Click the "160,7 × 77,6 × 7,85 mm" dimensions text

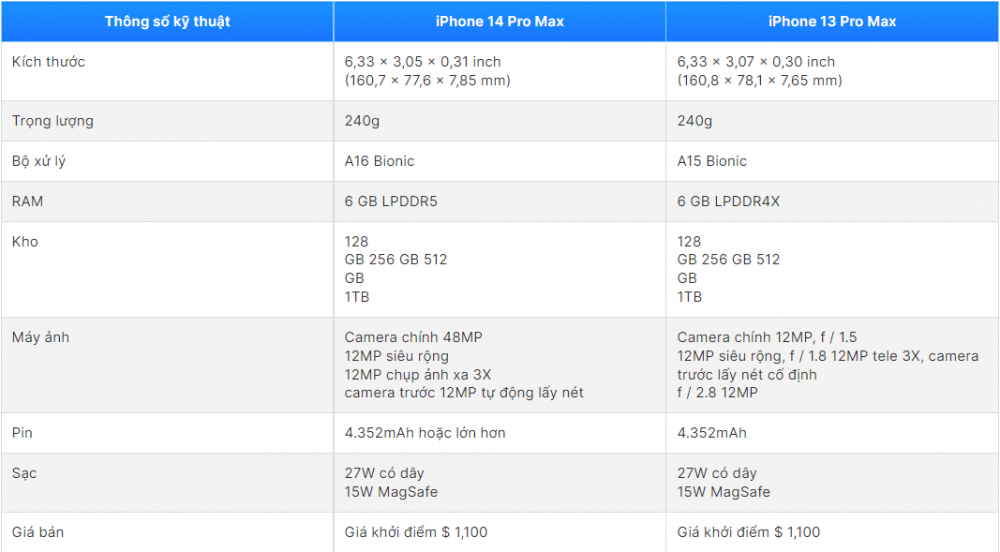pos(427,80)
